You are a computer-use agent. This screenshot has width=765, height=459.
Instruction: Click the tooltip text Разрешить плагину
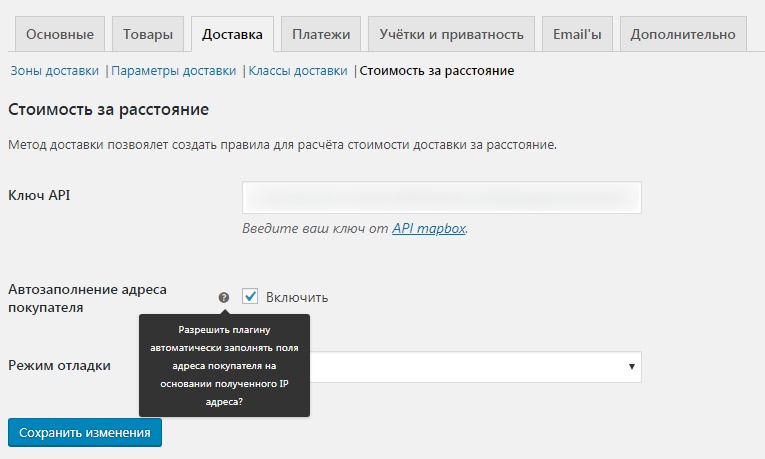224,366
